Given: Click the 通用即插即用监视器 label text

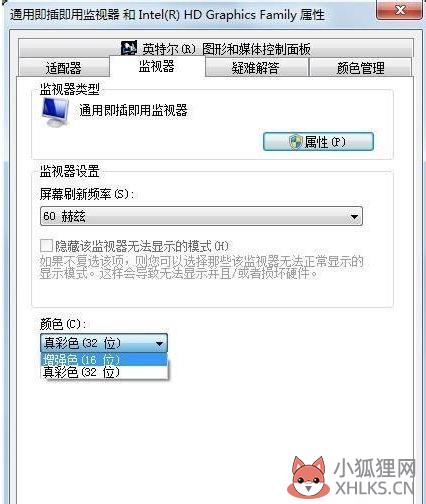Looking at the screenshot, I should (133, 110).
